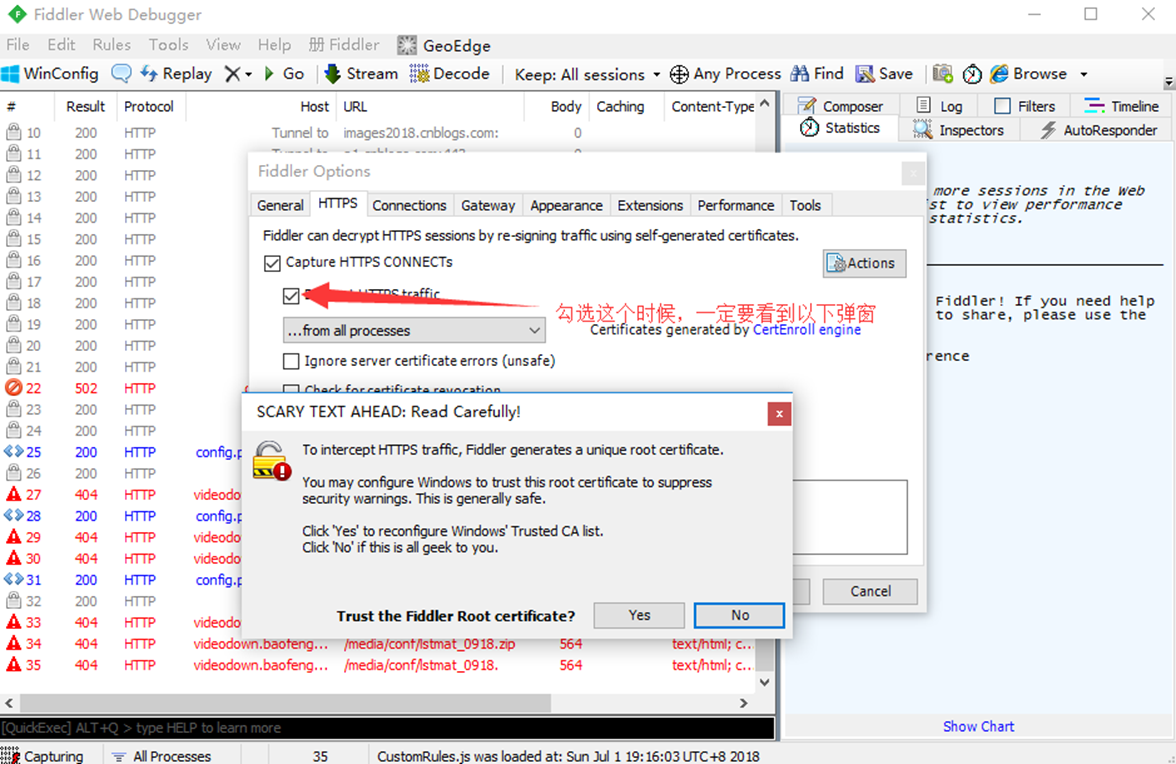Open the Keep: All sessions dropdown
1176x764 pixels.
(587, 74)
